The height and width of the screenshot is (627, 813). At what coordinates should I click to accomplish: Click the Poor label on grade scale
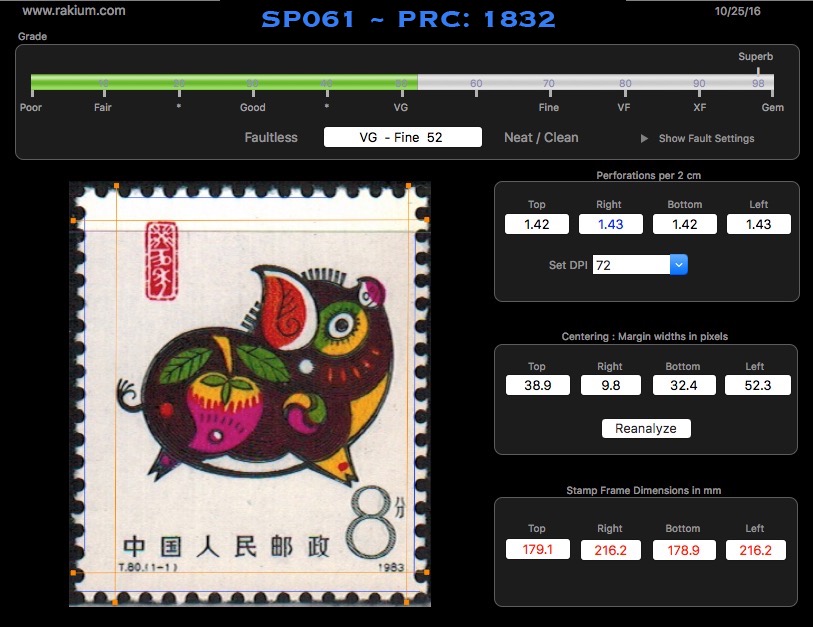[31, 107]
